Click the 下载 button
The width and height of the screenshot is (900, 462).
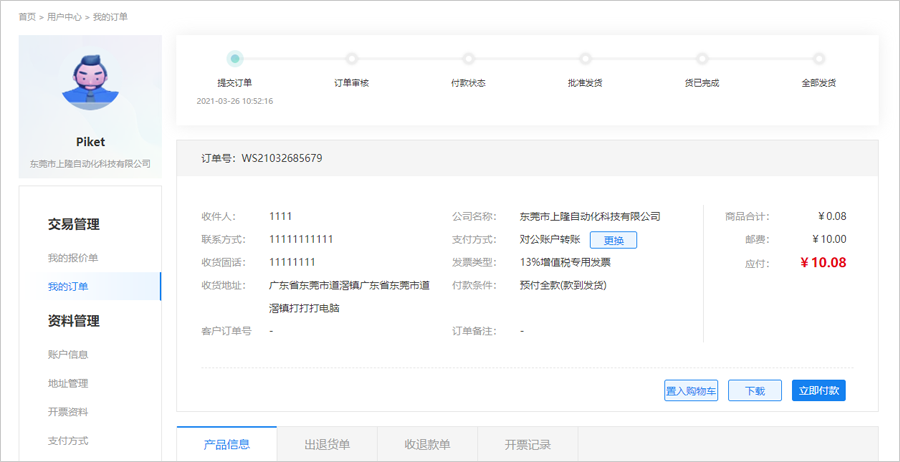tap(754, 391)
